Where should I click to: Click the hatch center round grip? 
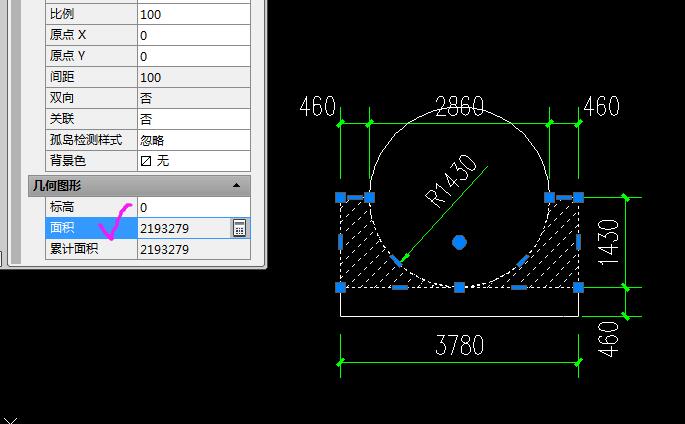click(x=459, y=242)
